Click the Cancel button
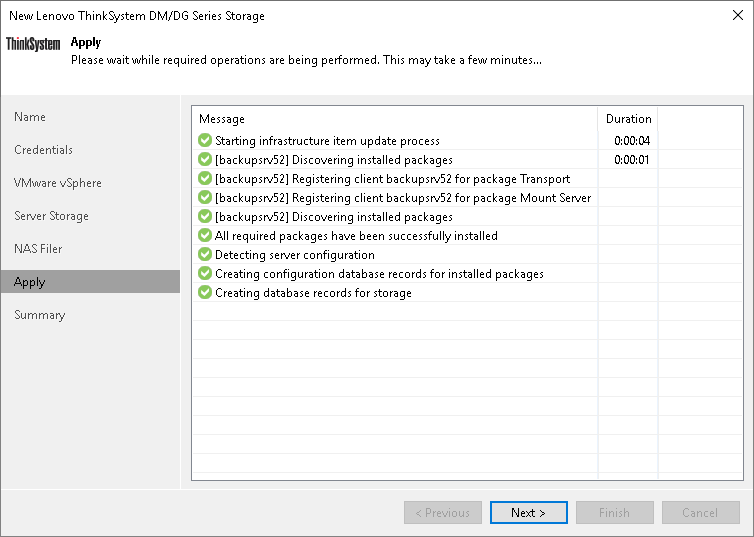This screenshot has width=754, height=537. point(701,512)
